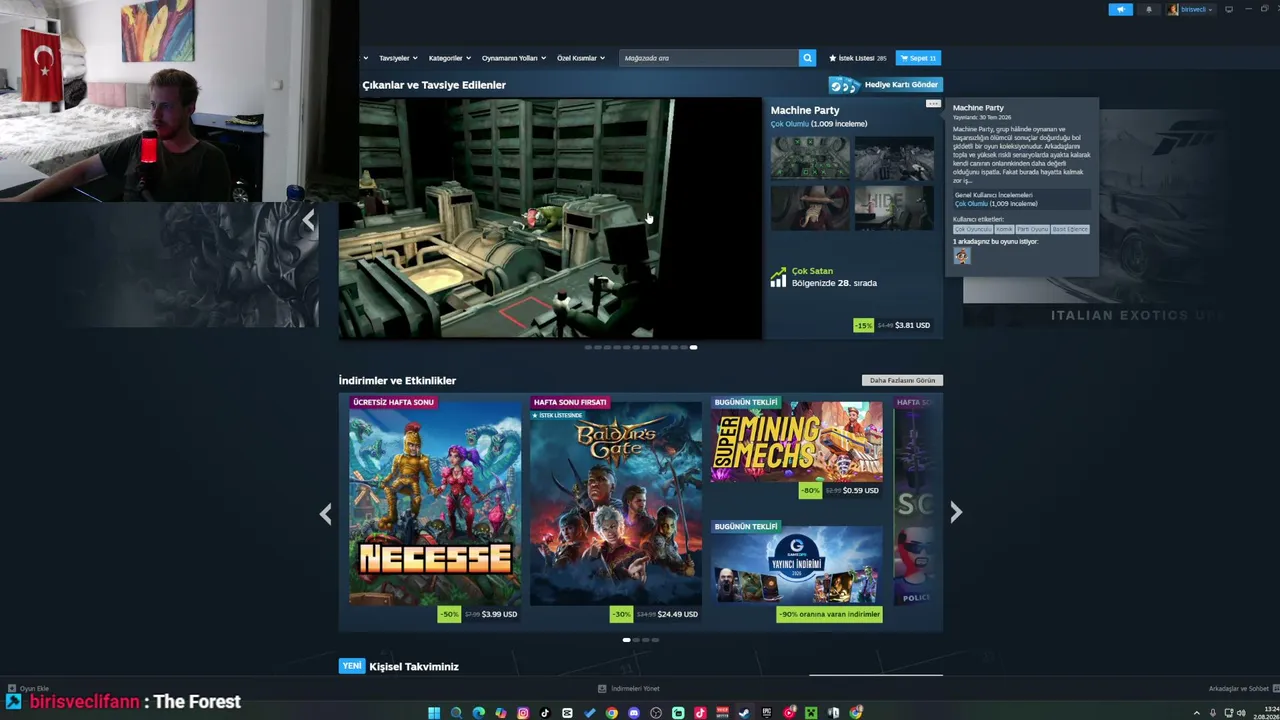Image resolution: width=1280 pixels, height=720 pixels.
Task: Open the three-dot options on Machine Party
Action: (x=933, y=103)
